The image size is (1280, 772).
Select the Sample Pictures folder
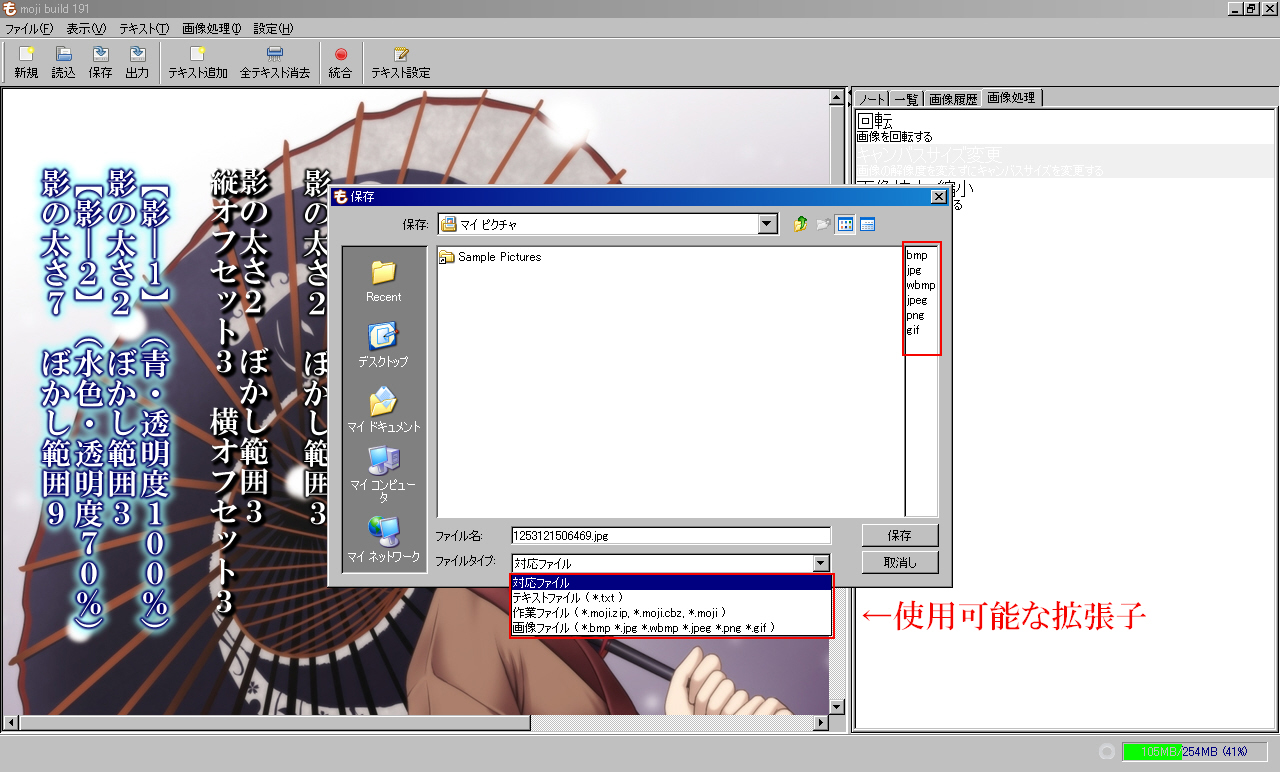coord(490,257)
